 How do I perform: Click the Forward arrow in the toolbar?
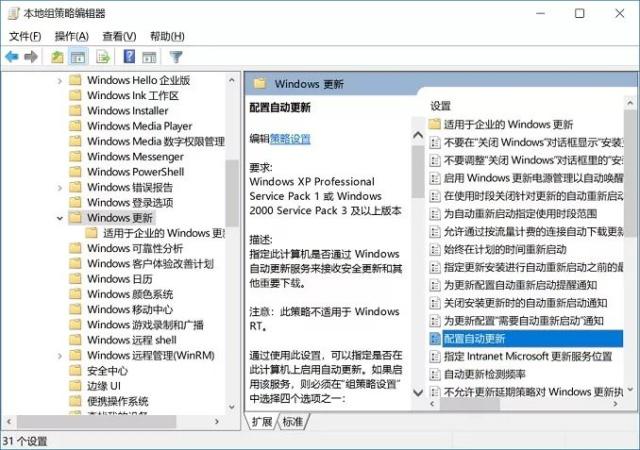click(31, 57)
